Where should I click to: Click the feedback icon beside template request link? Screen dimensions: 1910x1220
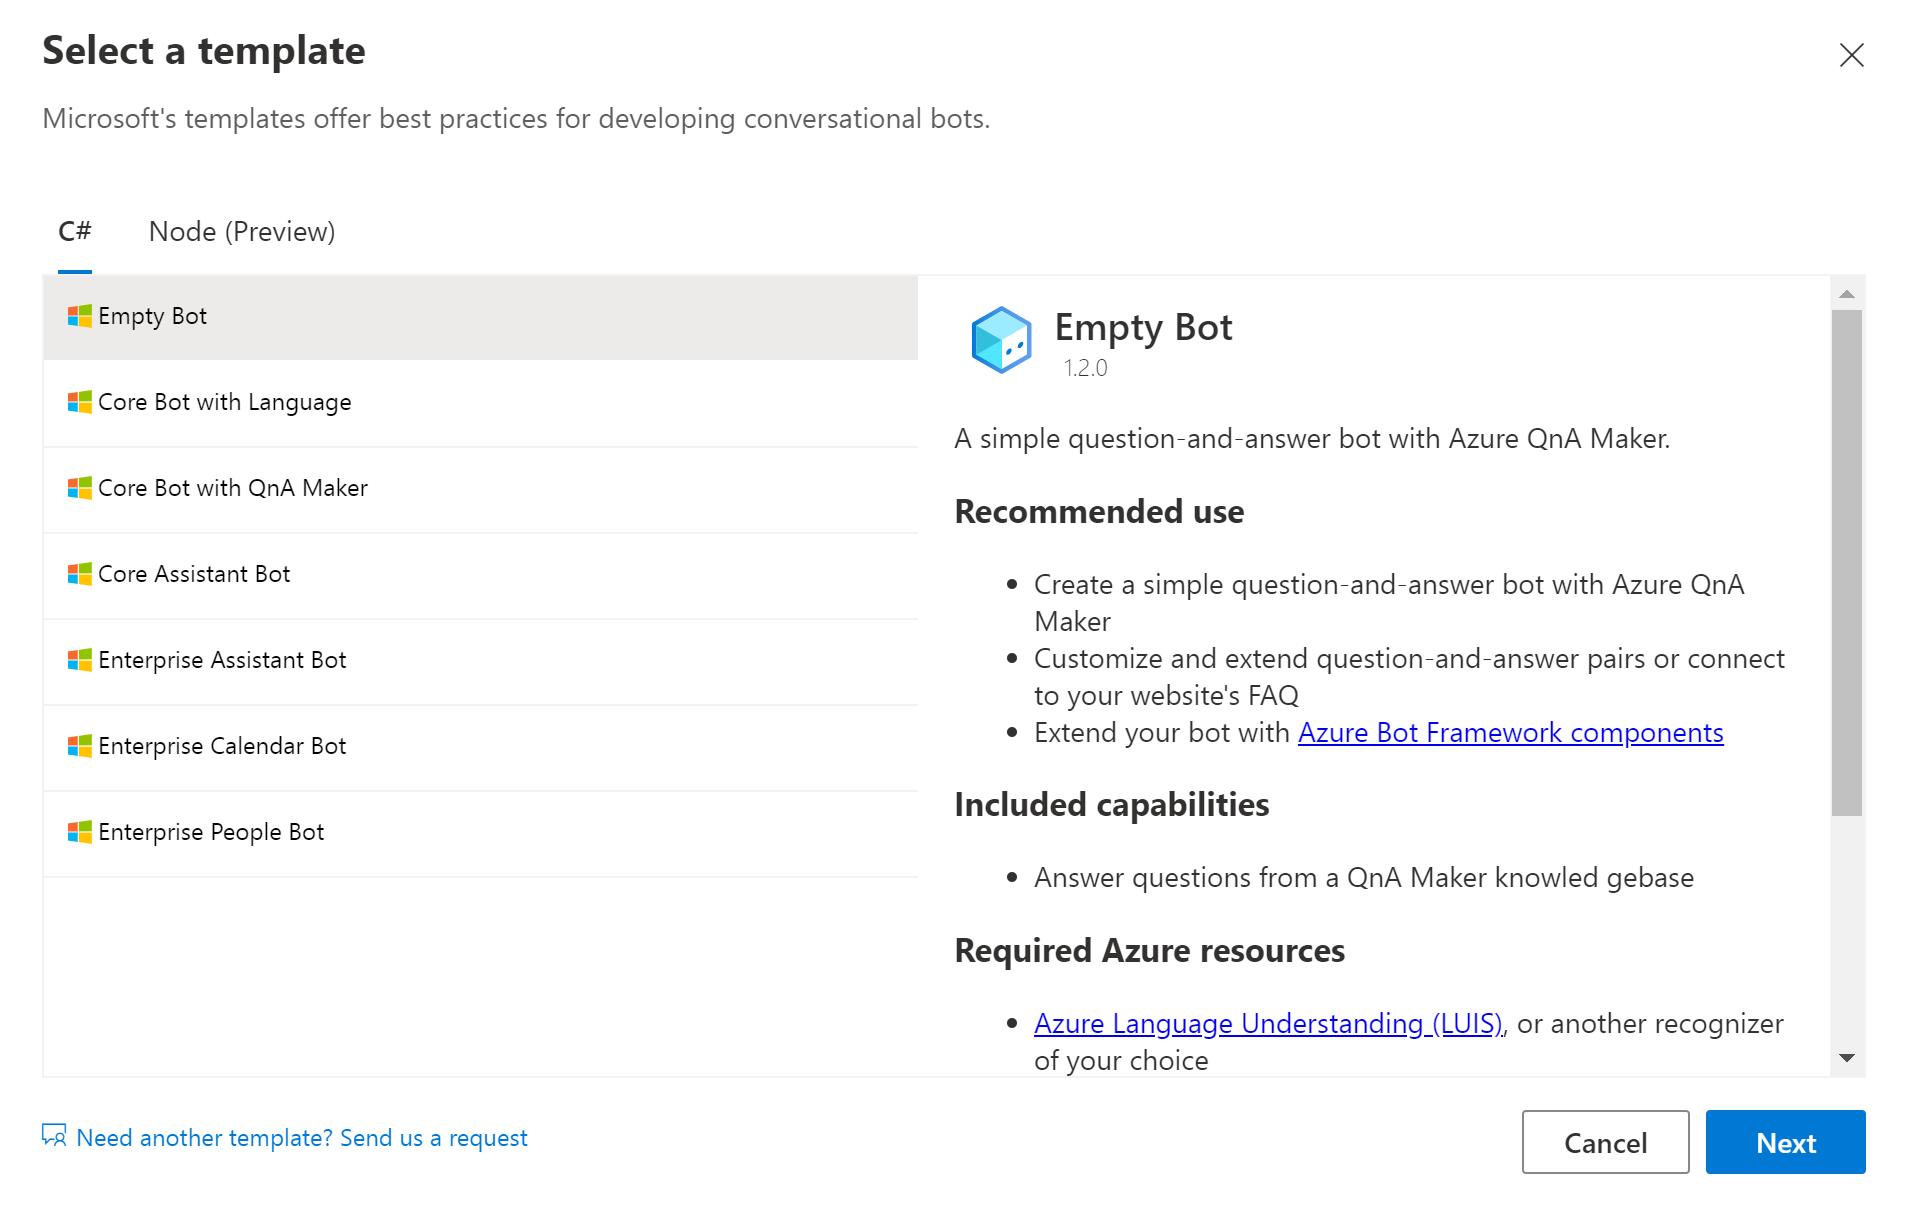pos(54,1136)
